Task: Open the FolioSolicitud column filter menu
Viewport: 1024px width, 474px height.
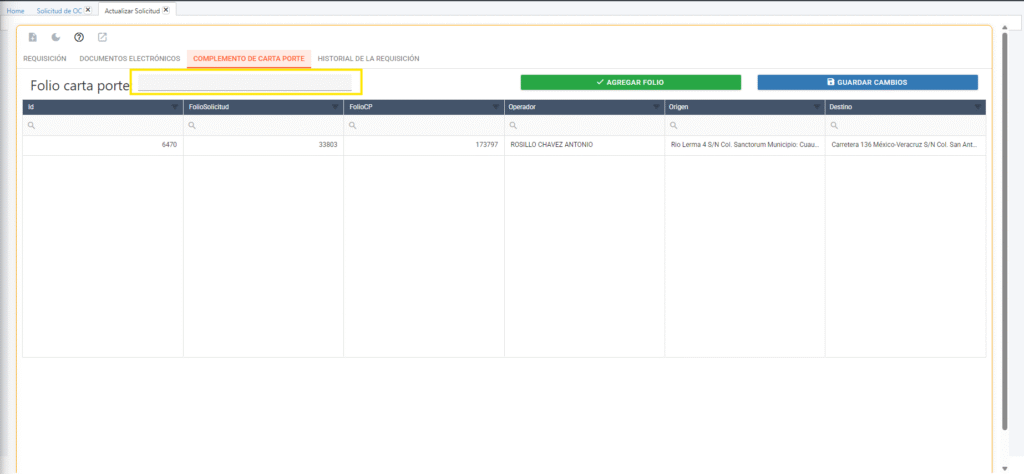Action: pos(335,107)
